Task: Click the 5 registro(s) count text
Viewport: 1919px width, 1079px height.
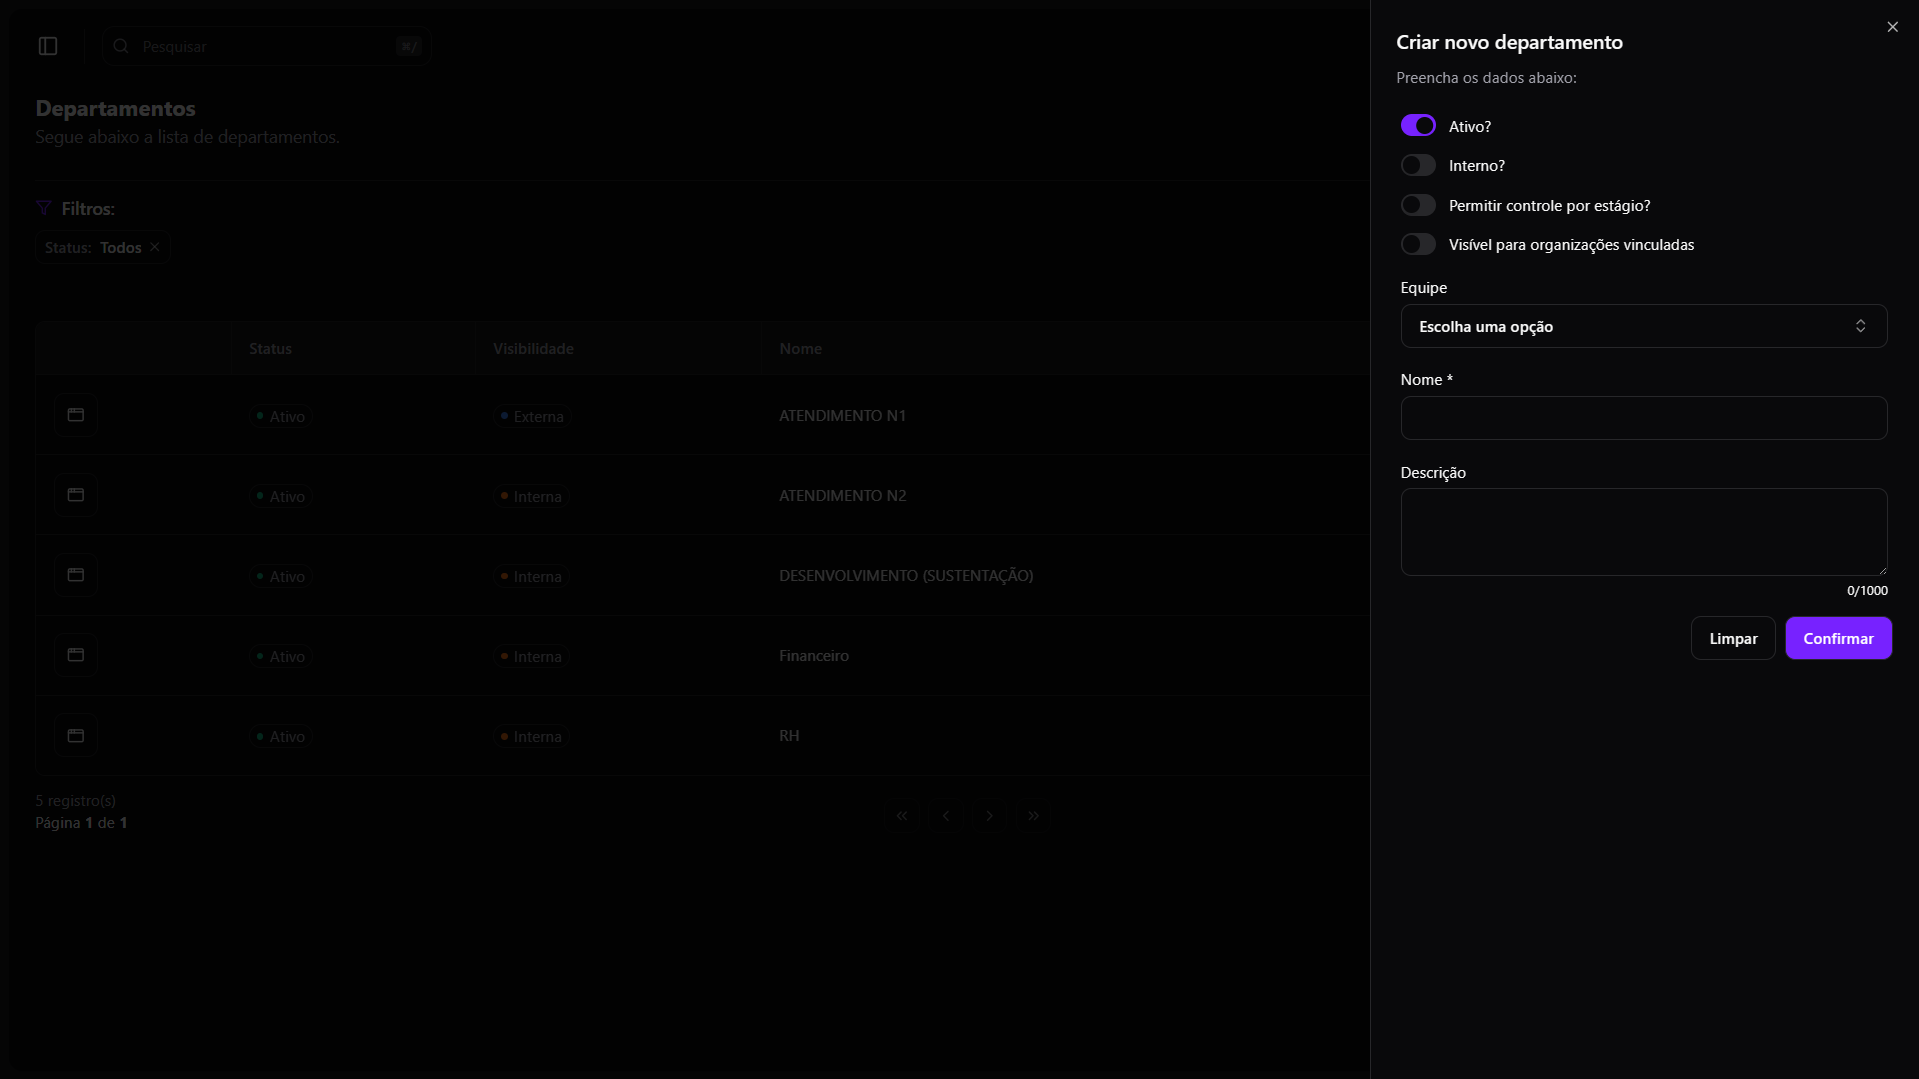Action: [75, 800]
